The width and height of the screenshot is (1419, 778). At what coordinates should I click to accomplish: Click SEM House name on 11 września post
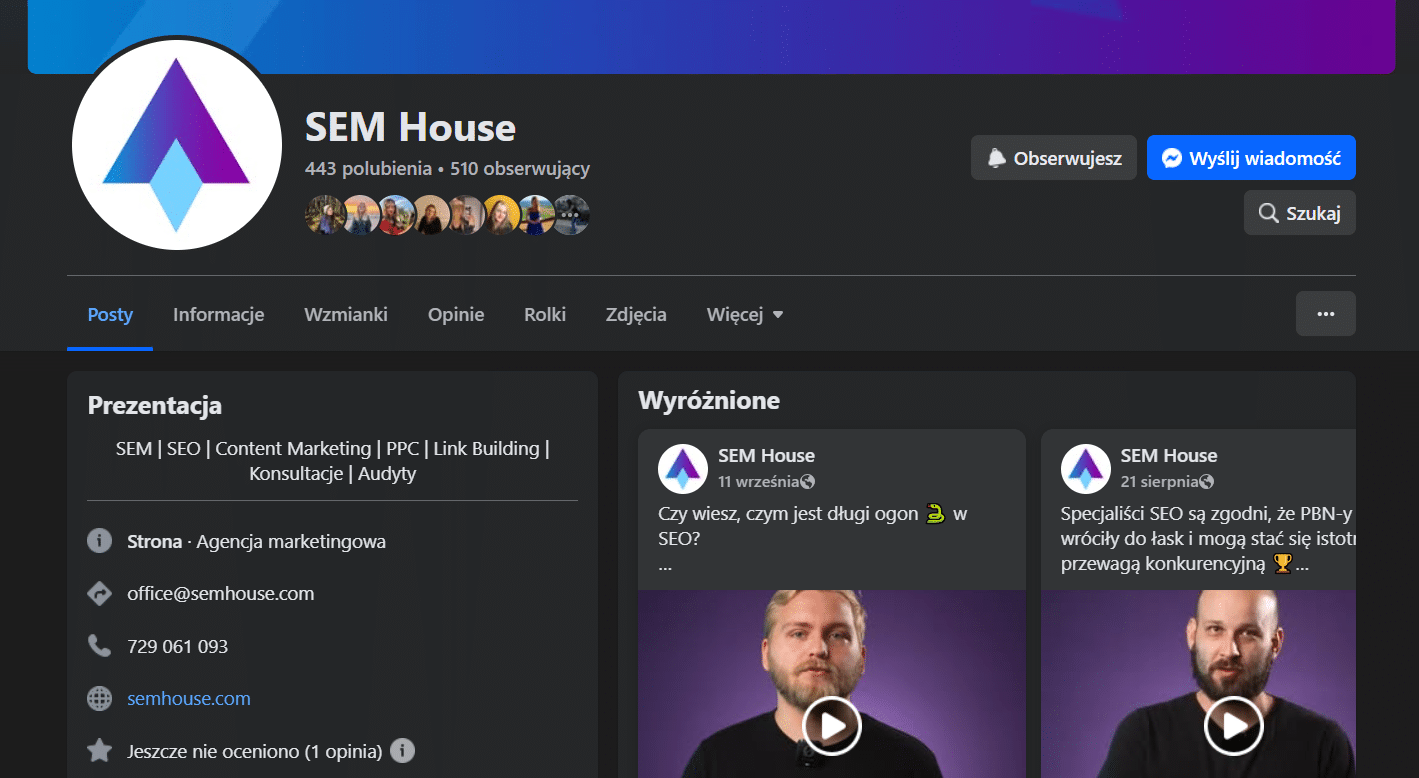click(766, 456)
